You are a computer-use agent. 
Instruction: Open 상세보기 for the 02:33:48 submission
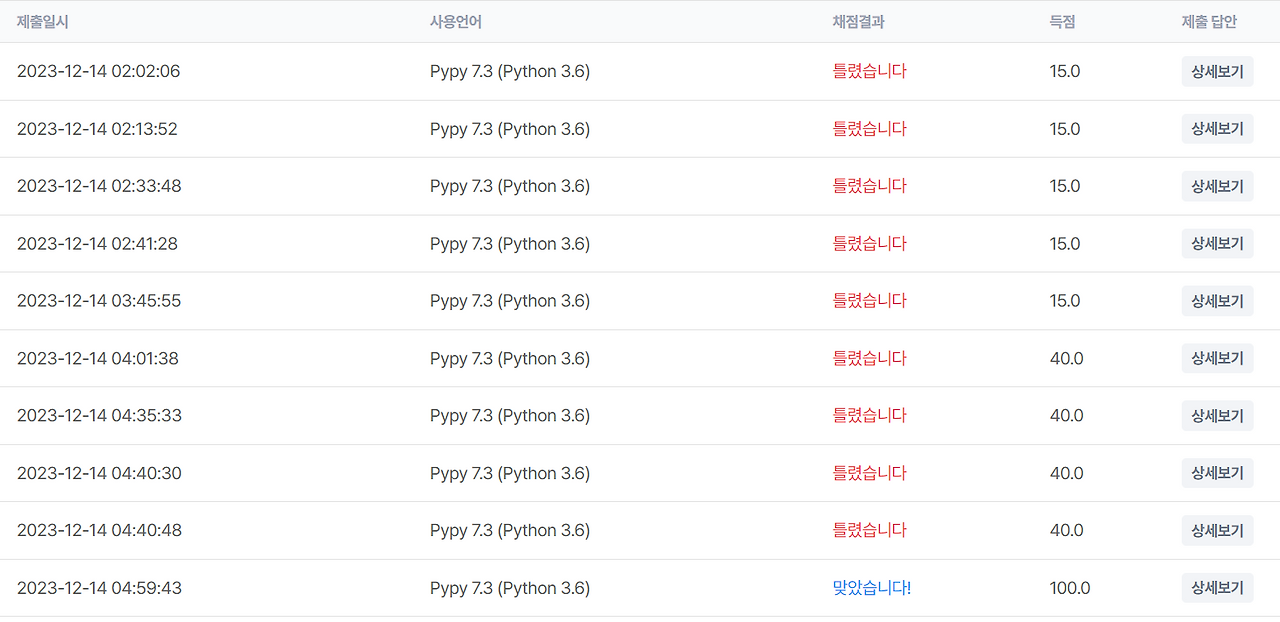(1217, 186)
